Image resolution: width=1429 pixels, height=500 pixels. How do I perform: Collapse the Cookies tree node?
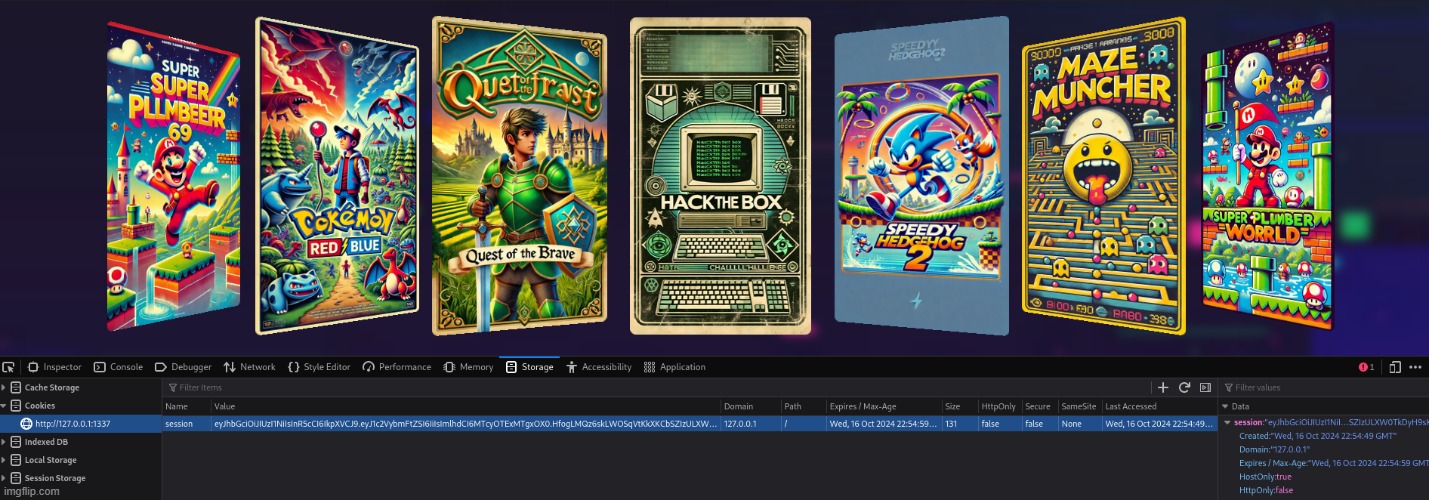4,406
